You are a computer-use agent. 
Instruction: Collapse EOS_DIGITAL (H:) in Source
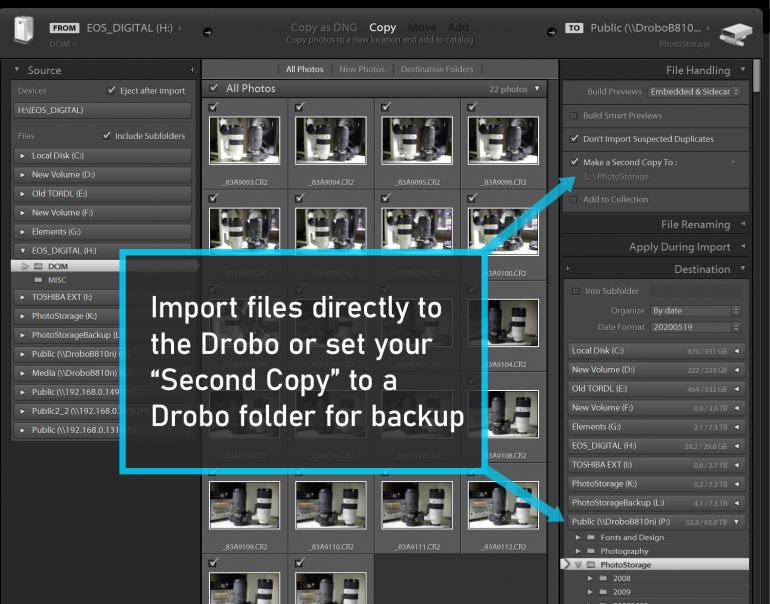(x=22, y=251)
